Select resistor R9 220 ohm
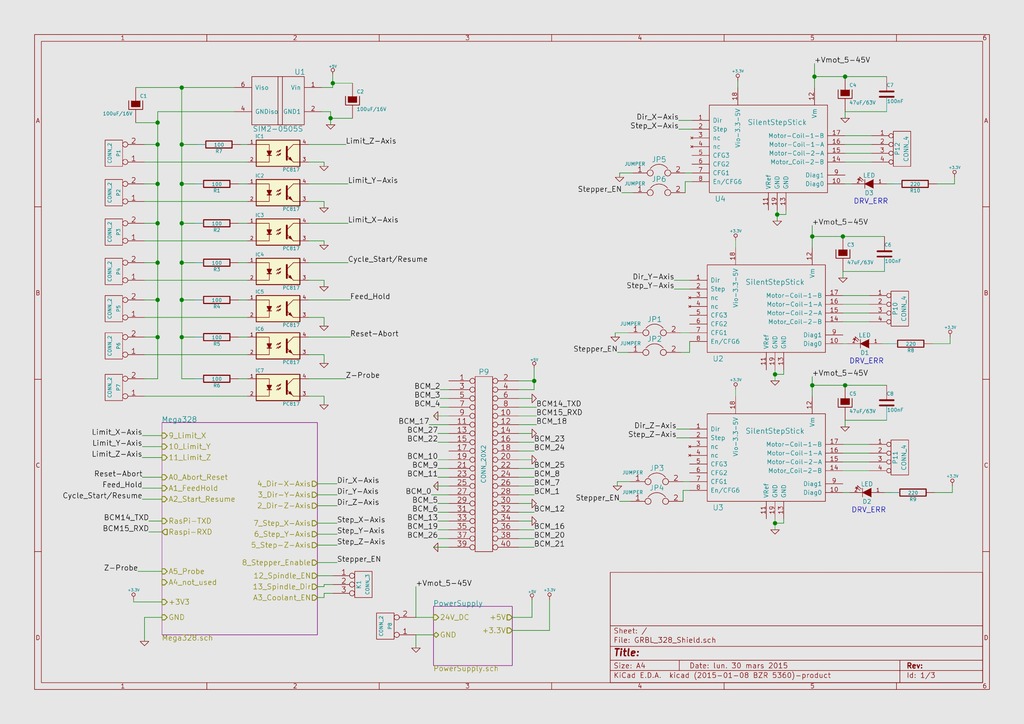The width and height of the screenshot is (1024, 724). tap(913, 493)
